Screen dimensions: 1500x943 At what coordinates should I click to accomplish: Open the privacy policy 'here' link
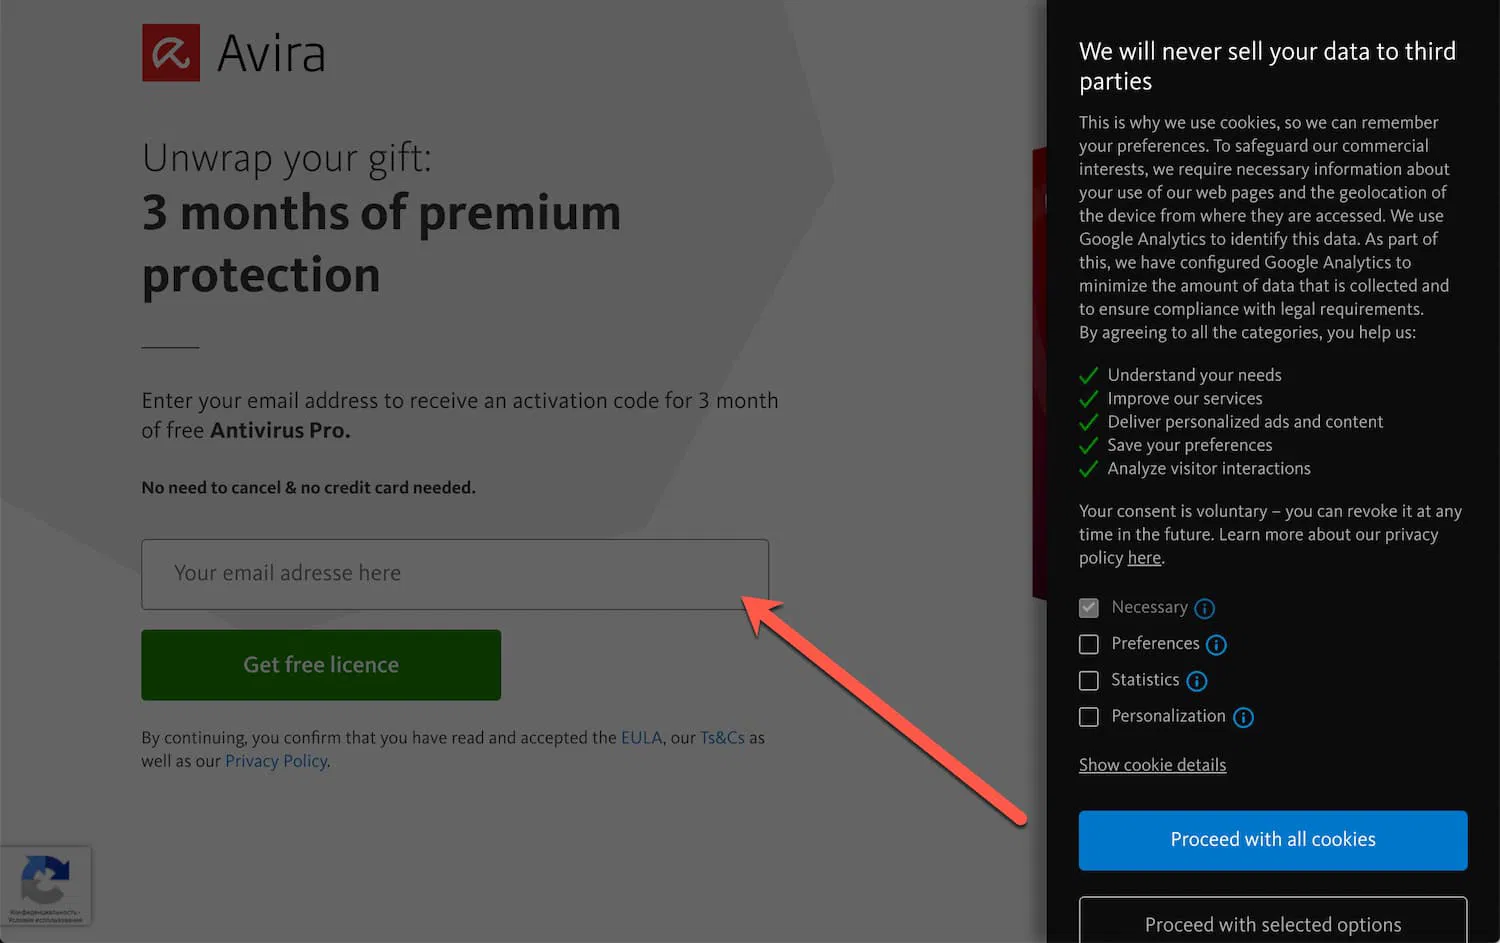pyautogui.click(x=1144, y=558)
